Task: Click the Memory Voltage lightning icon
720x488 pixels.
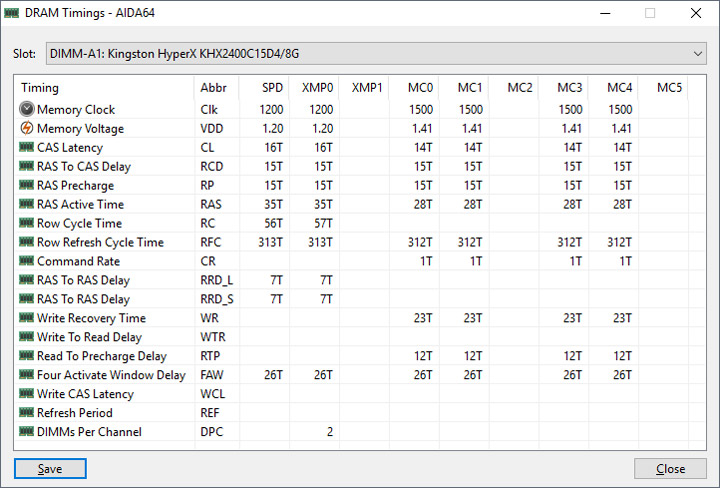Action: point(27,129)
